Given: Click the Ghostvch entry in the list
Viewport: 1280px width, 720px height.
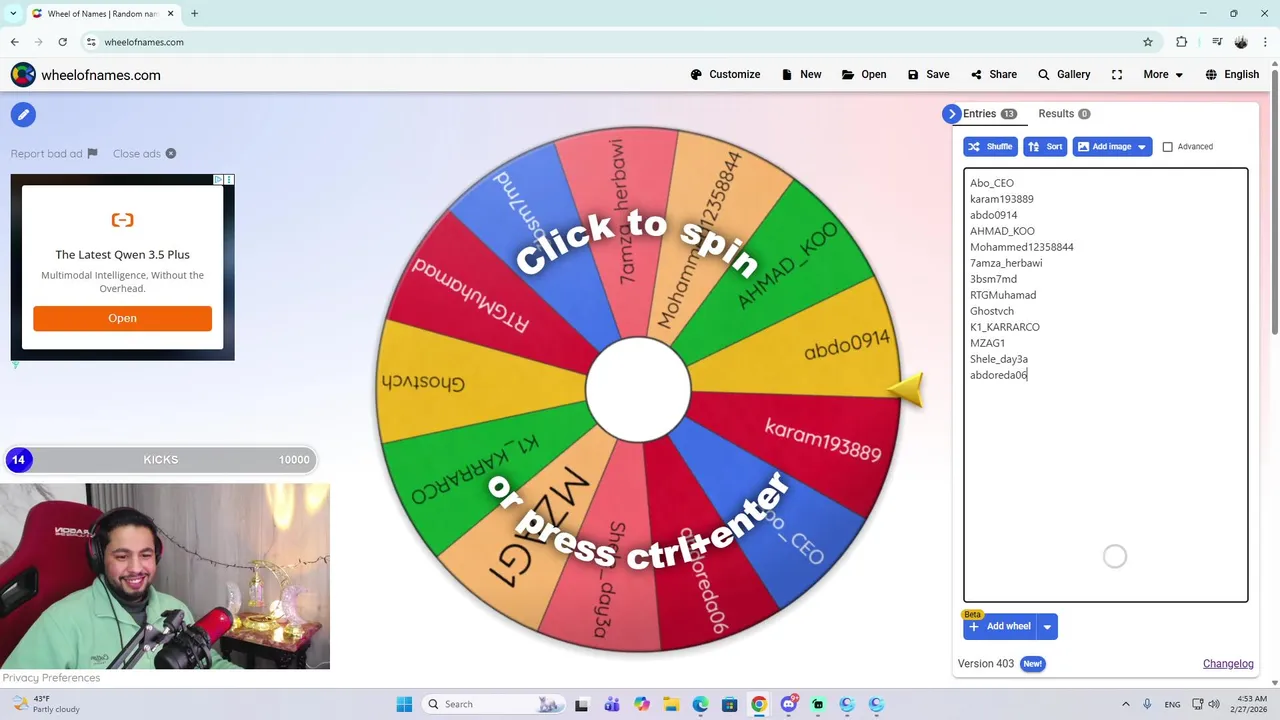Looking at the screenshot, I should (992, 311).
